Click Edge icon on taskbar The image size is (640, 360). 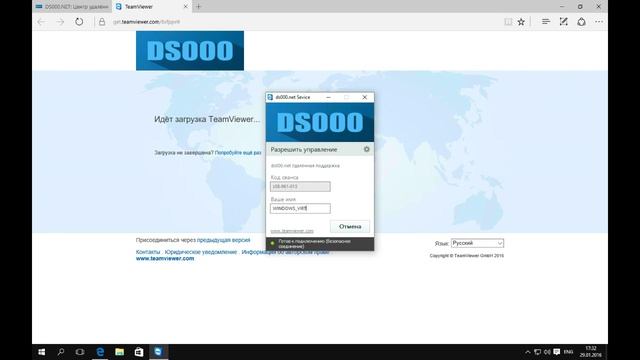click(100, 352)
